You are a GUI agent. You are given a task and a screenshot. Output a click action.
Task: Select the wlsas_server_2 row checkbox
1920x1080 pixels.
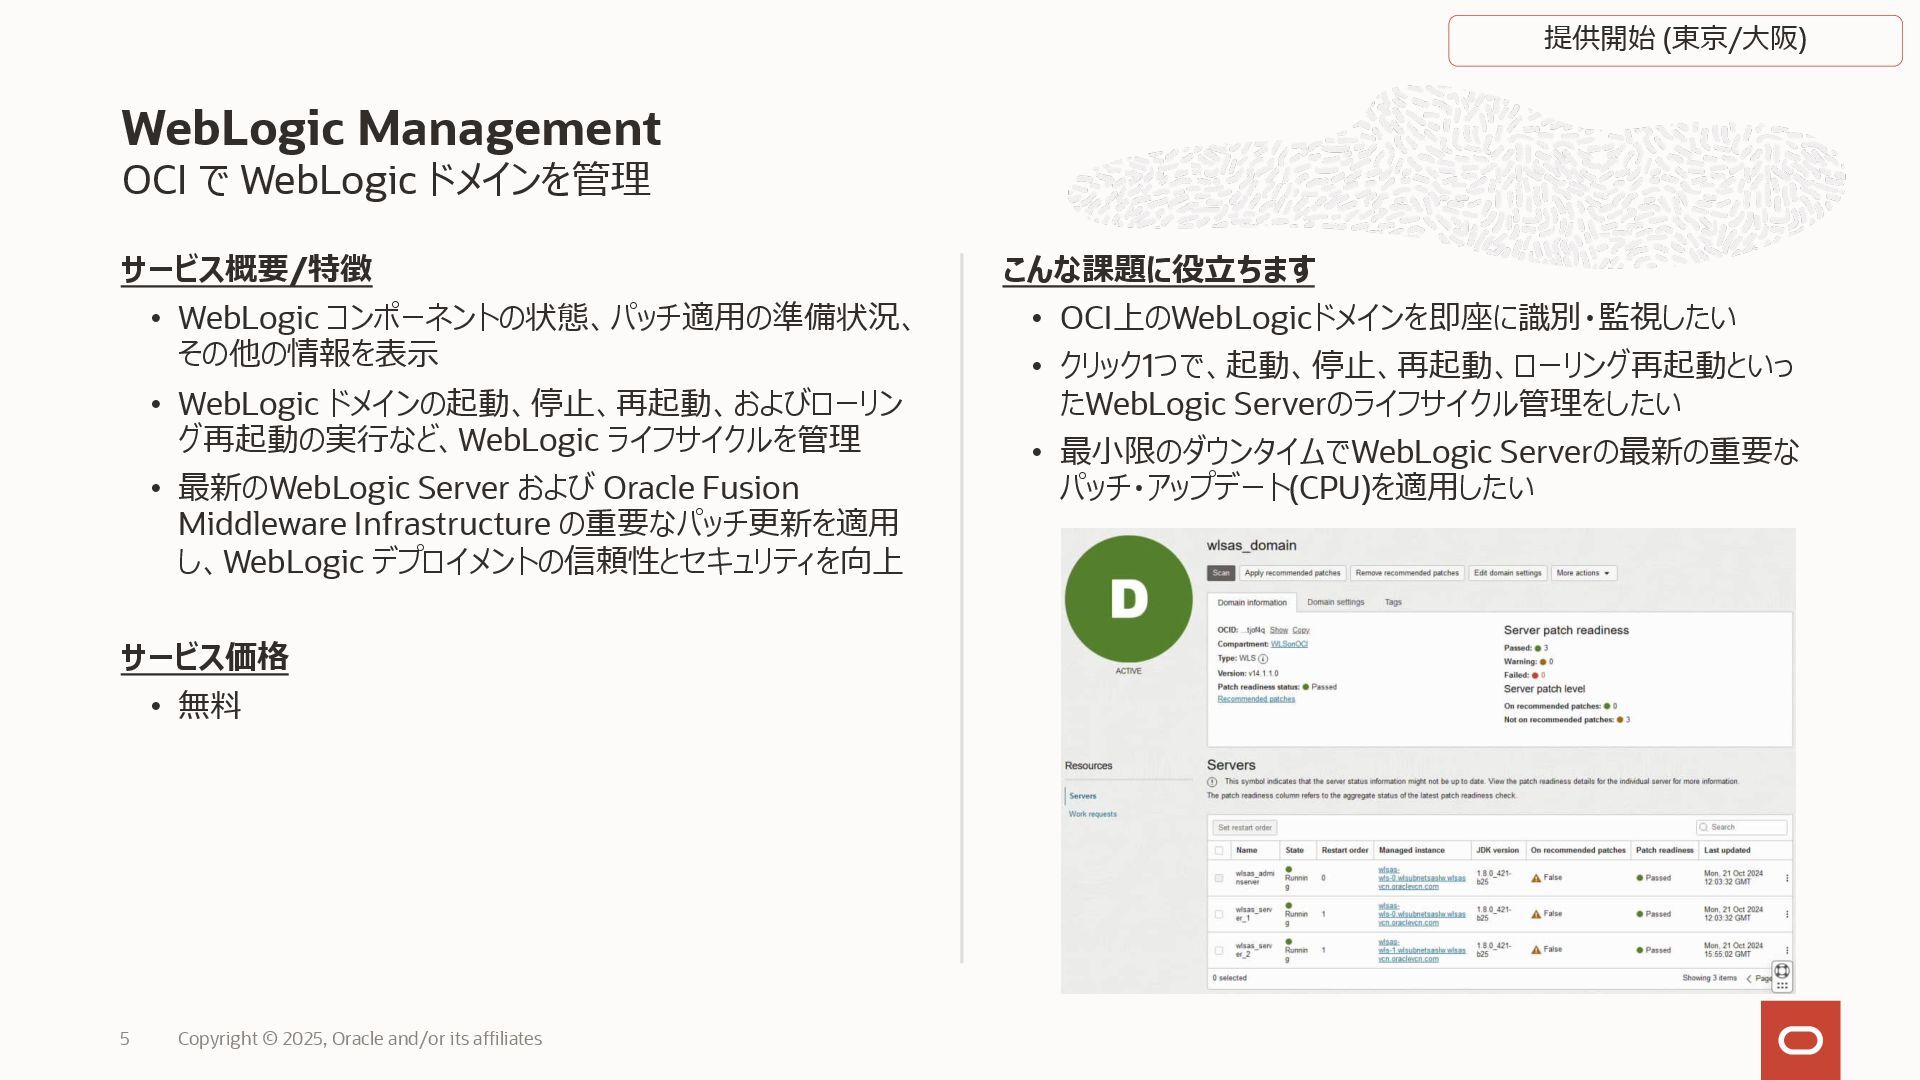tap(1219, 950)
